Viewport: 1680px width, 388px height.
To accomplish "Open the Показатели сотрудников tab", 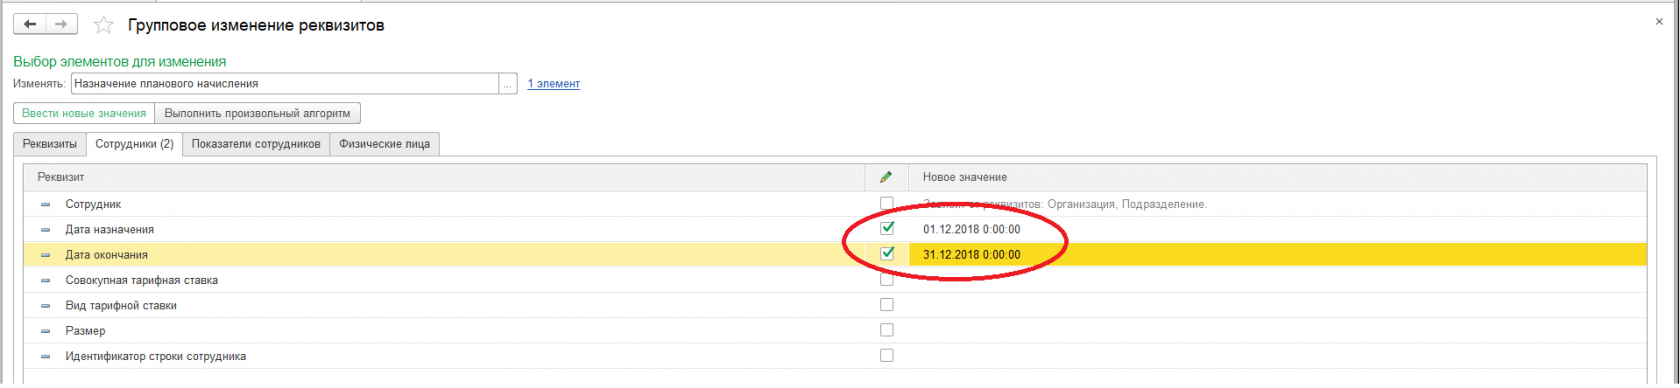I will pos(256,144).
